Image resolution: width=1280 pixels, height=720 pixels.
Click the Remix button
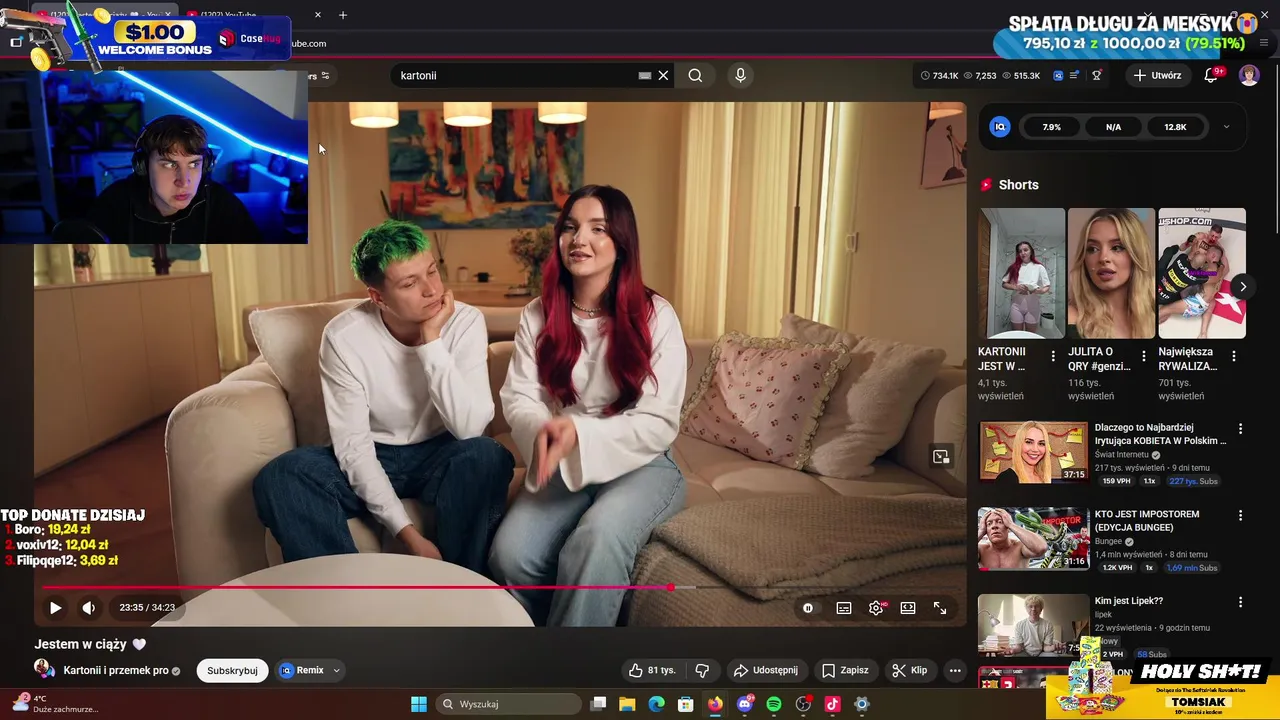pos(301,670)
